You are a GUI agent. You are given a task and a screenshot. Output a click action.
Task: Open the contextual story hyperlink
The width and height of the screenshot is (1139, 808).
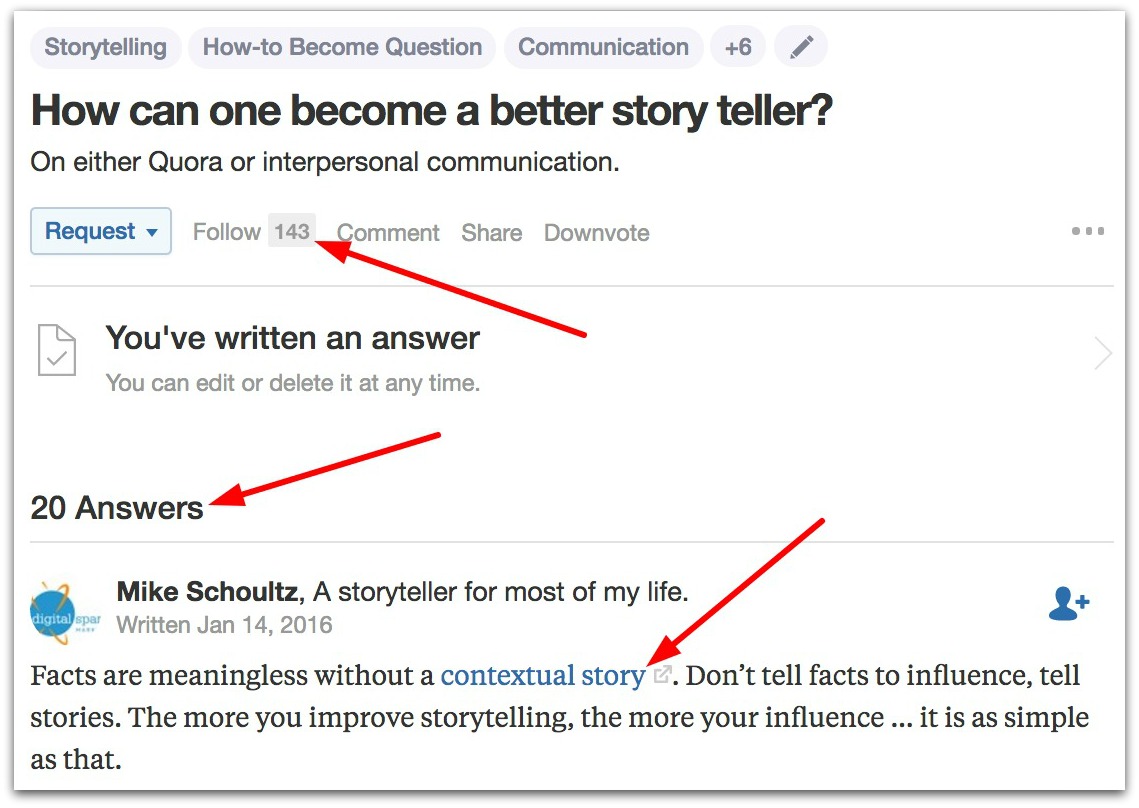543,675
